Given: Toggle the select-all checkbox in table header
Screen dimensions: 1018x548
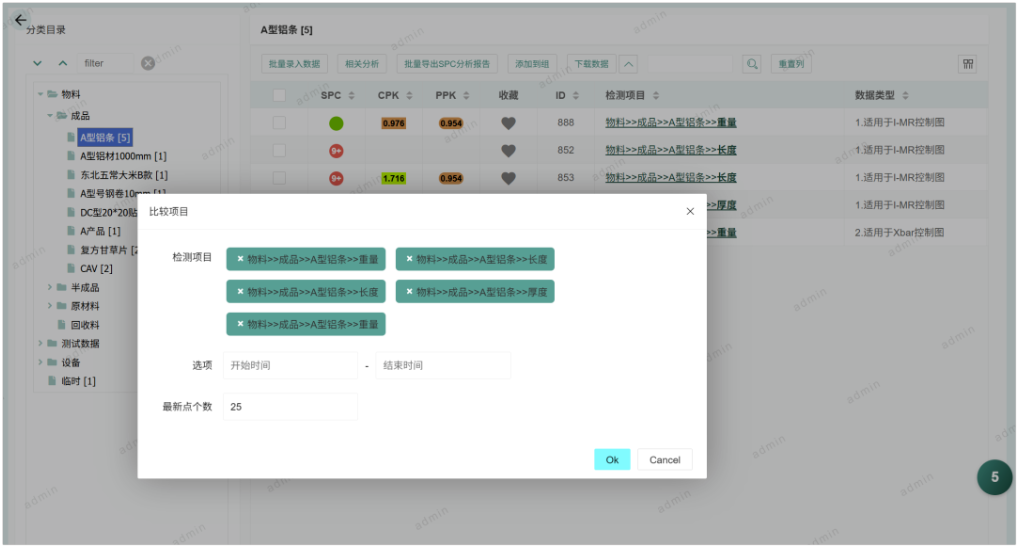Looking at the screenshot, I should pos(279,95).
